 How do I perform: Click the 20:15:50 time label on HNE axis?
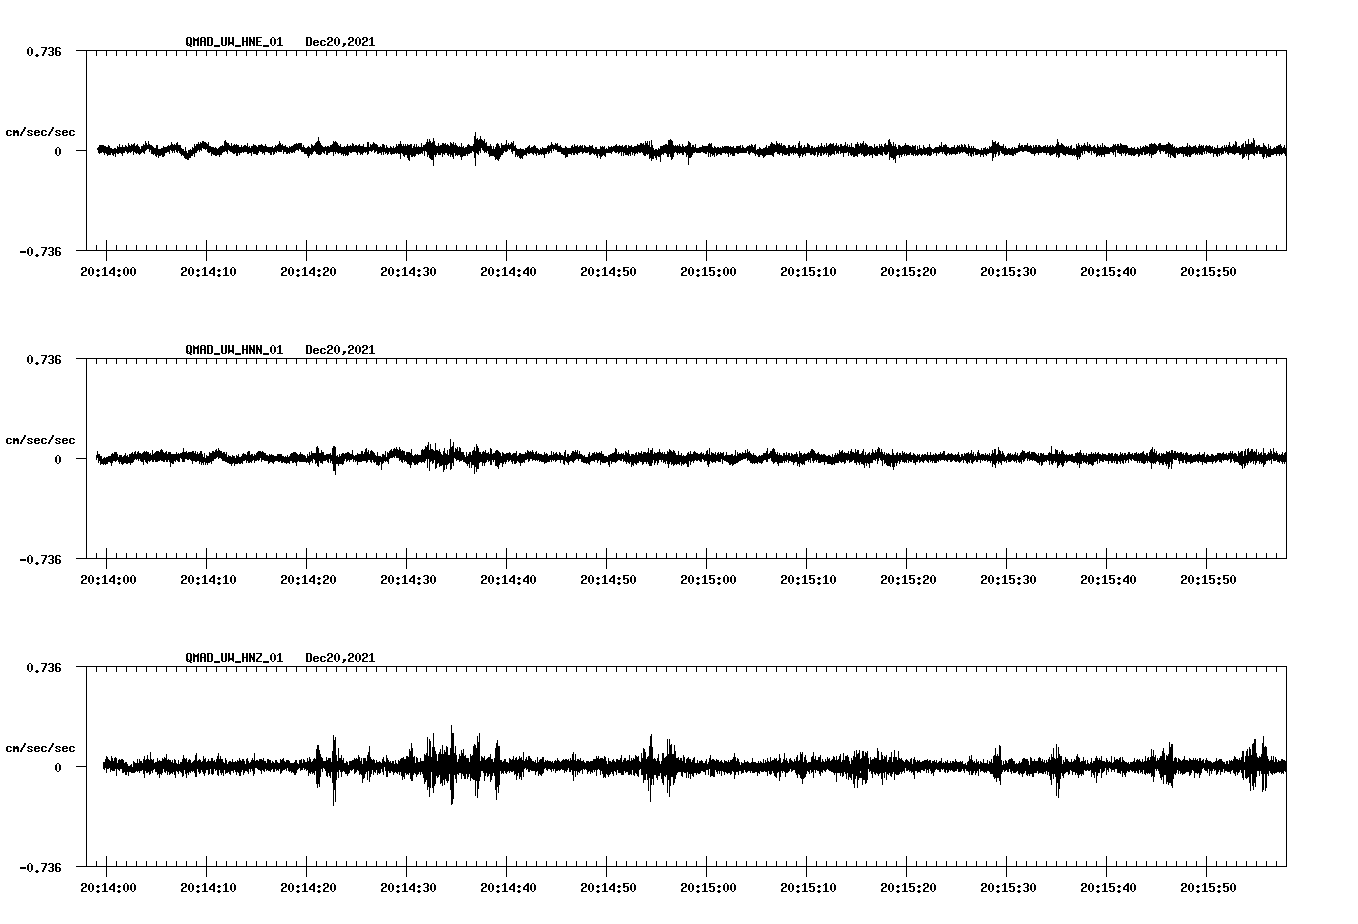tap(1208, 272)
